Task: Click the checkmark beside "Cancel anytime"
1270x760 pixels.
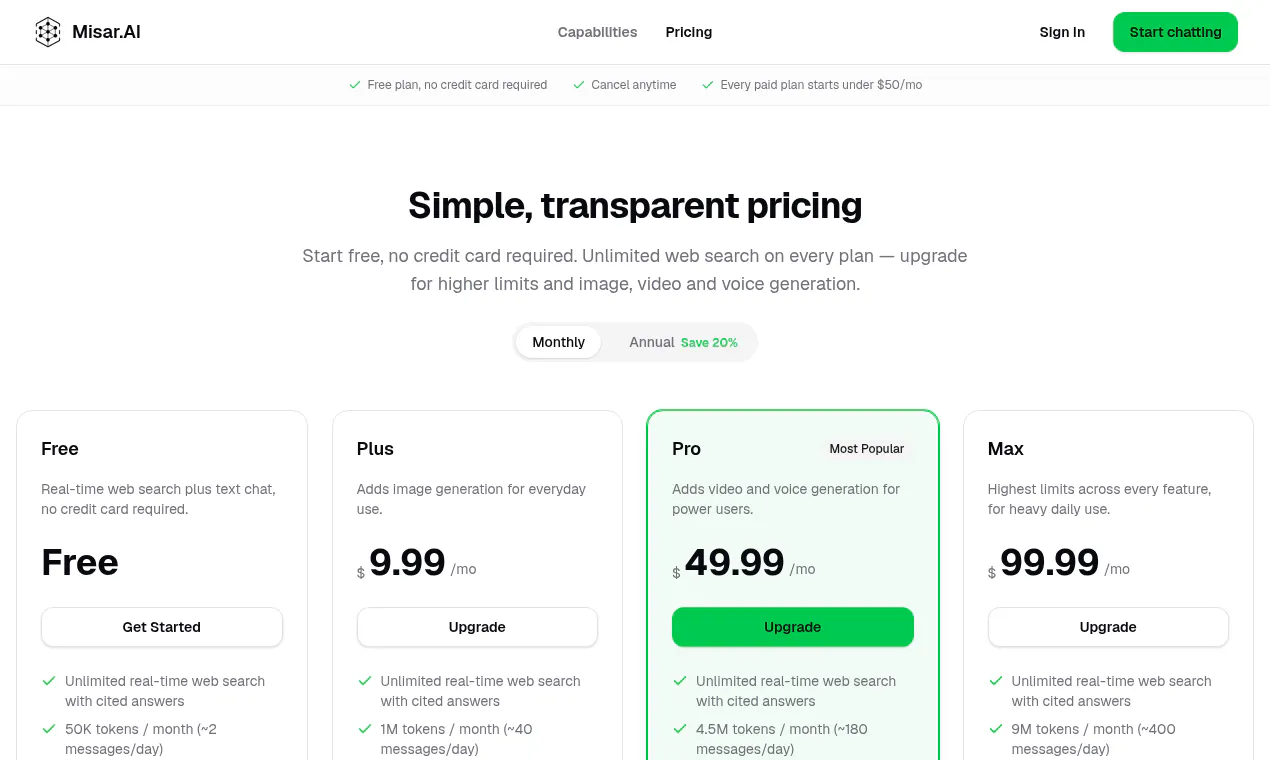Action: [579, 85]
